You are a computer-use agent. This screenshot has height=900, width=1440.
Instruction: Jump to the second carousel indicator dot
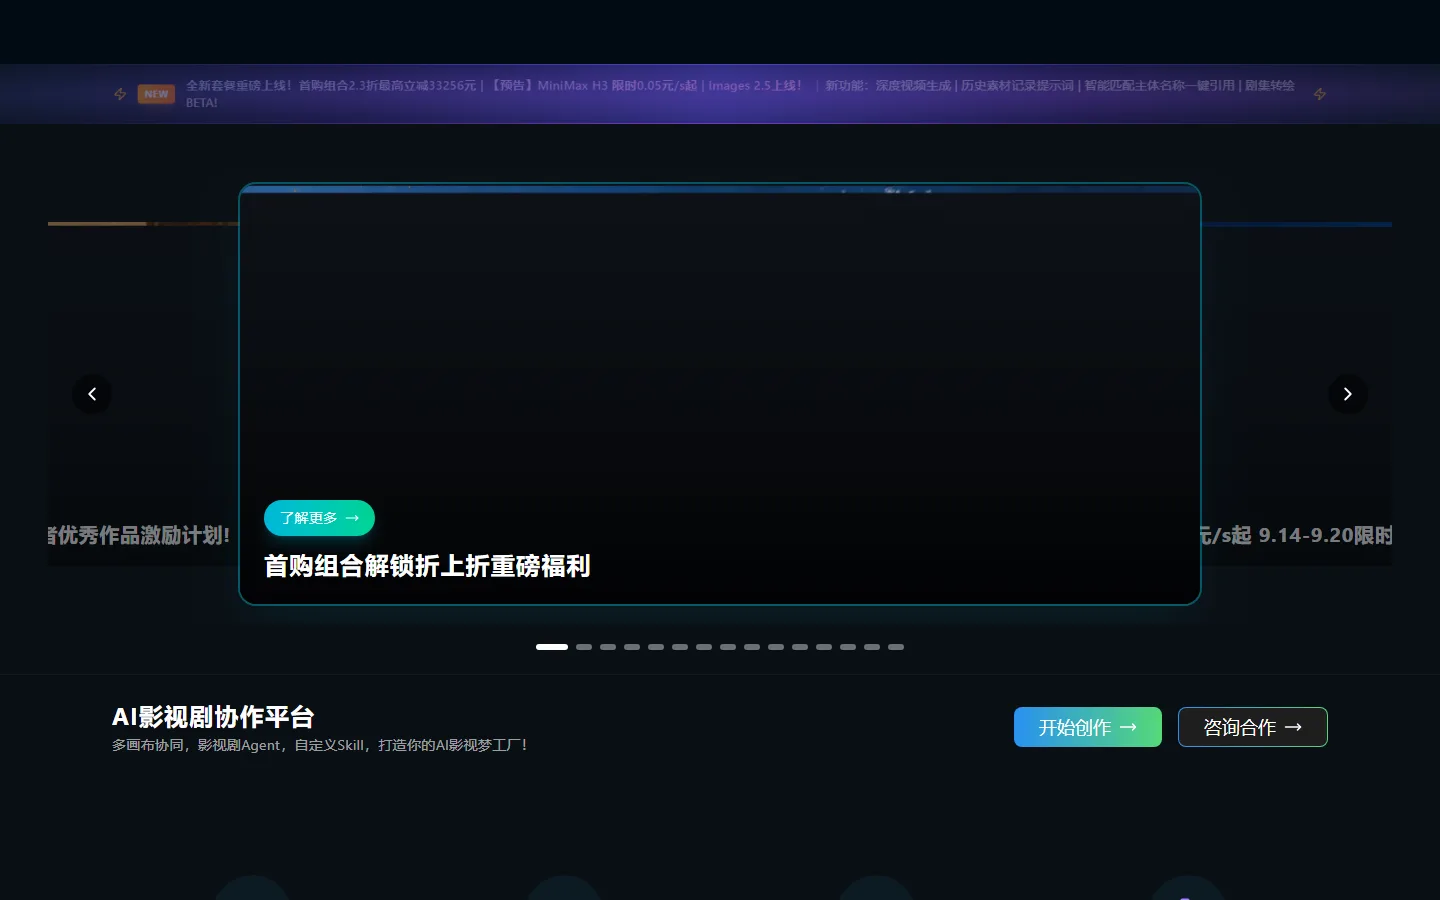pyautogui.click(x=584, y=647)
